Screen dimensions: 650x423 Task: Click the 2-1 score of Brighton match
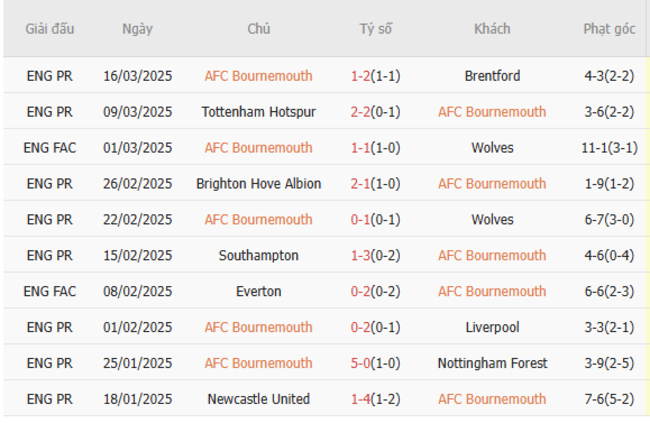361,184
